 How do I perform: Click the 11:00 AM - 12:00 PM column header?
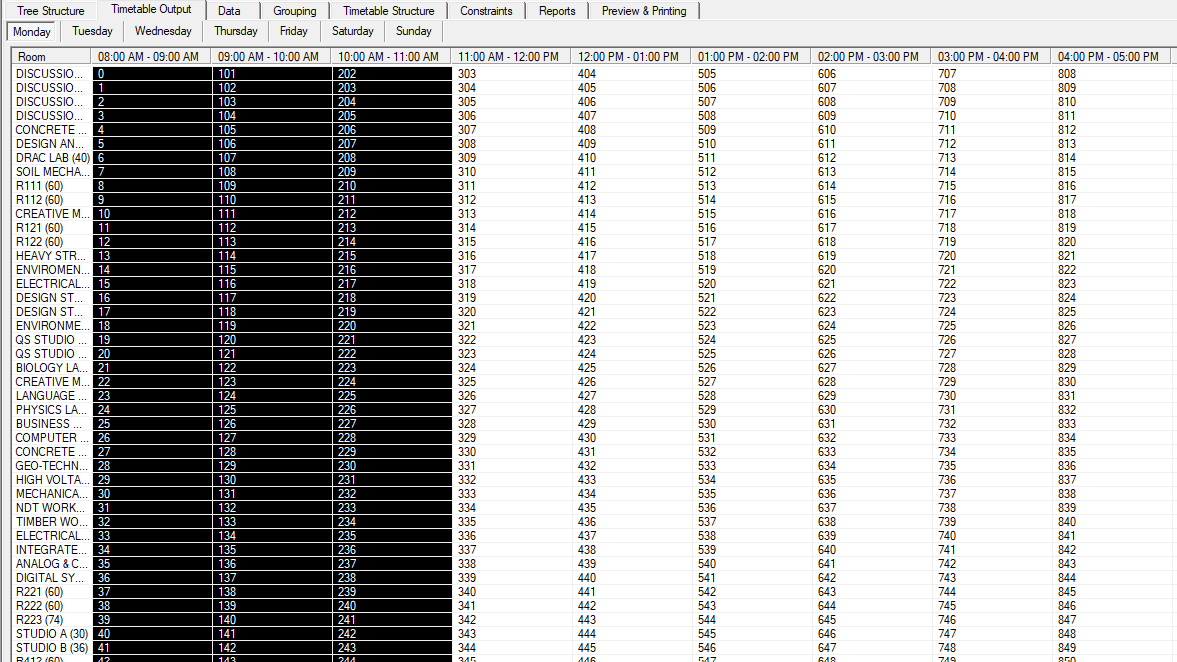(510, 56)
